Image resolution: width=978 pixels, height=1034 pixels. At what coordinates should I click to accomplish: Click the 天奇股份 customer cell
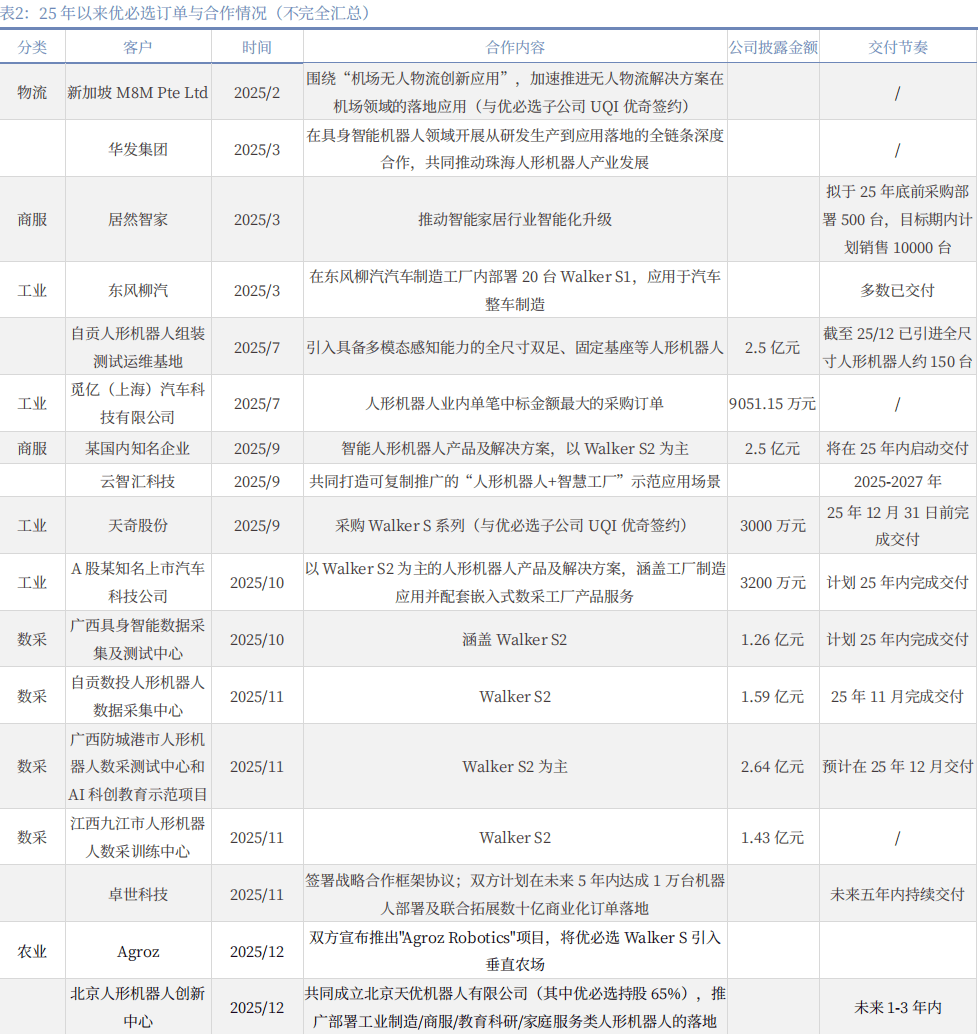[138, 525]
